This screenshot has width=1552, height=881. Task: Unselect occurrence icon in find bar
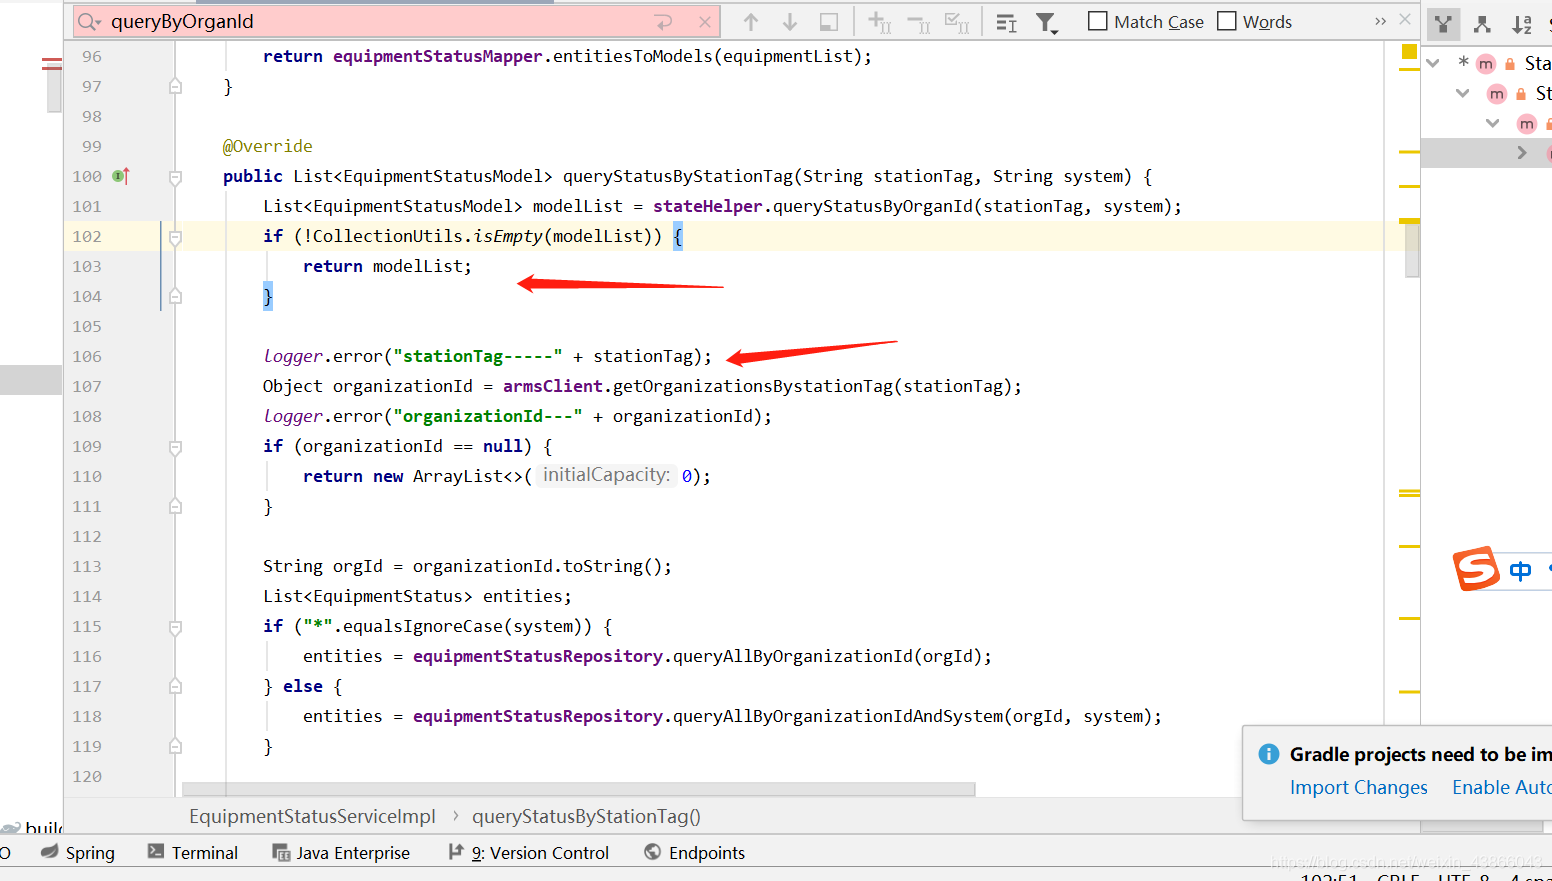[919, 22]
